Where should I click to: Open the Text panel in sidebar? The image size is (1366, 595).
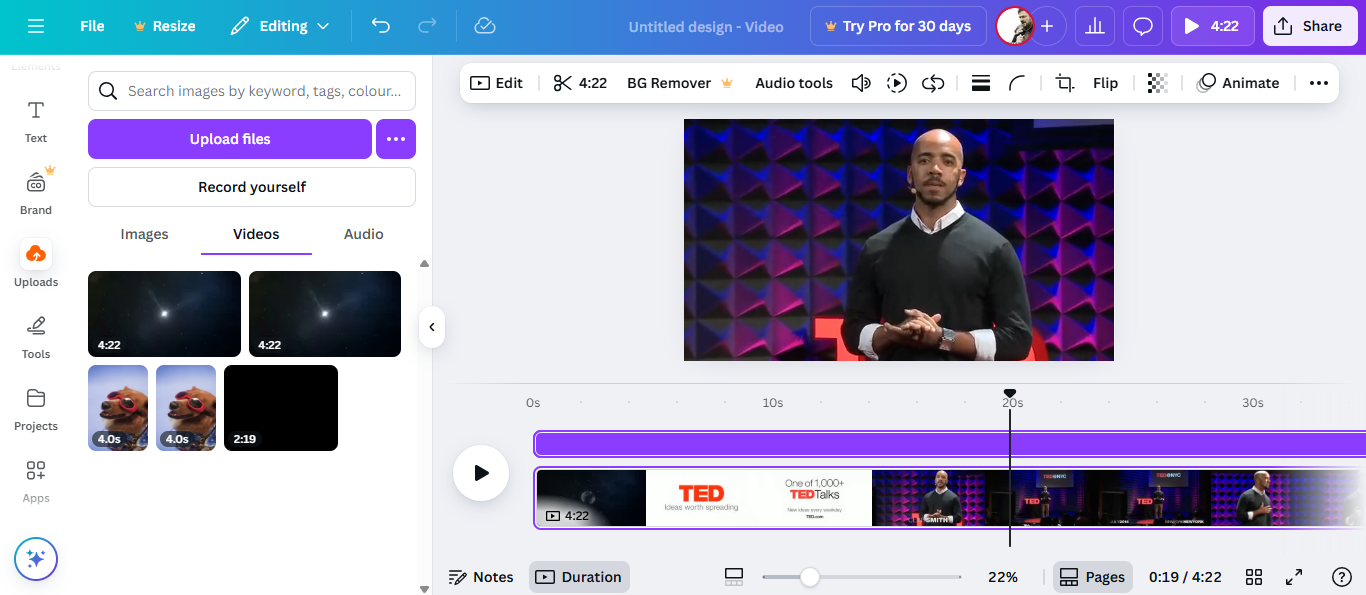(x=36, y=121)
